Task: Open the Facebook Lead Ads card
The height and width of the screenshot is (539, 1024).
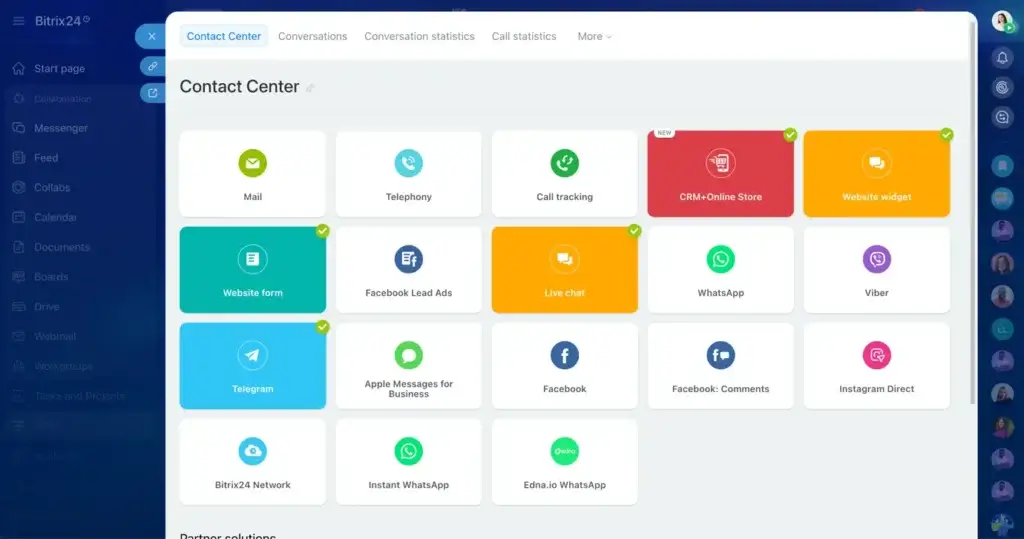Action: [408, 270]
